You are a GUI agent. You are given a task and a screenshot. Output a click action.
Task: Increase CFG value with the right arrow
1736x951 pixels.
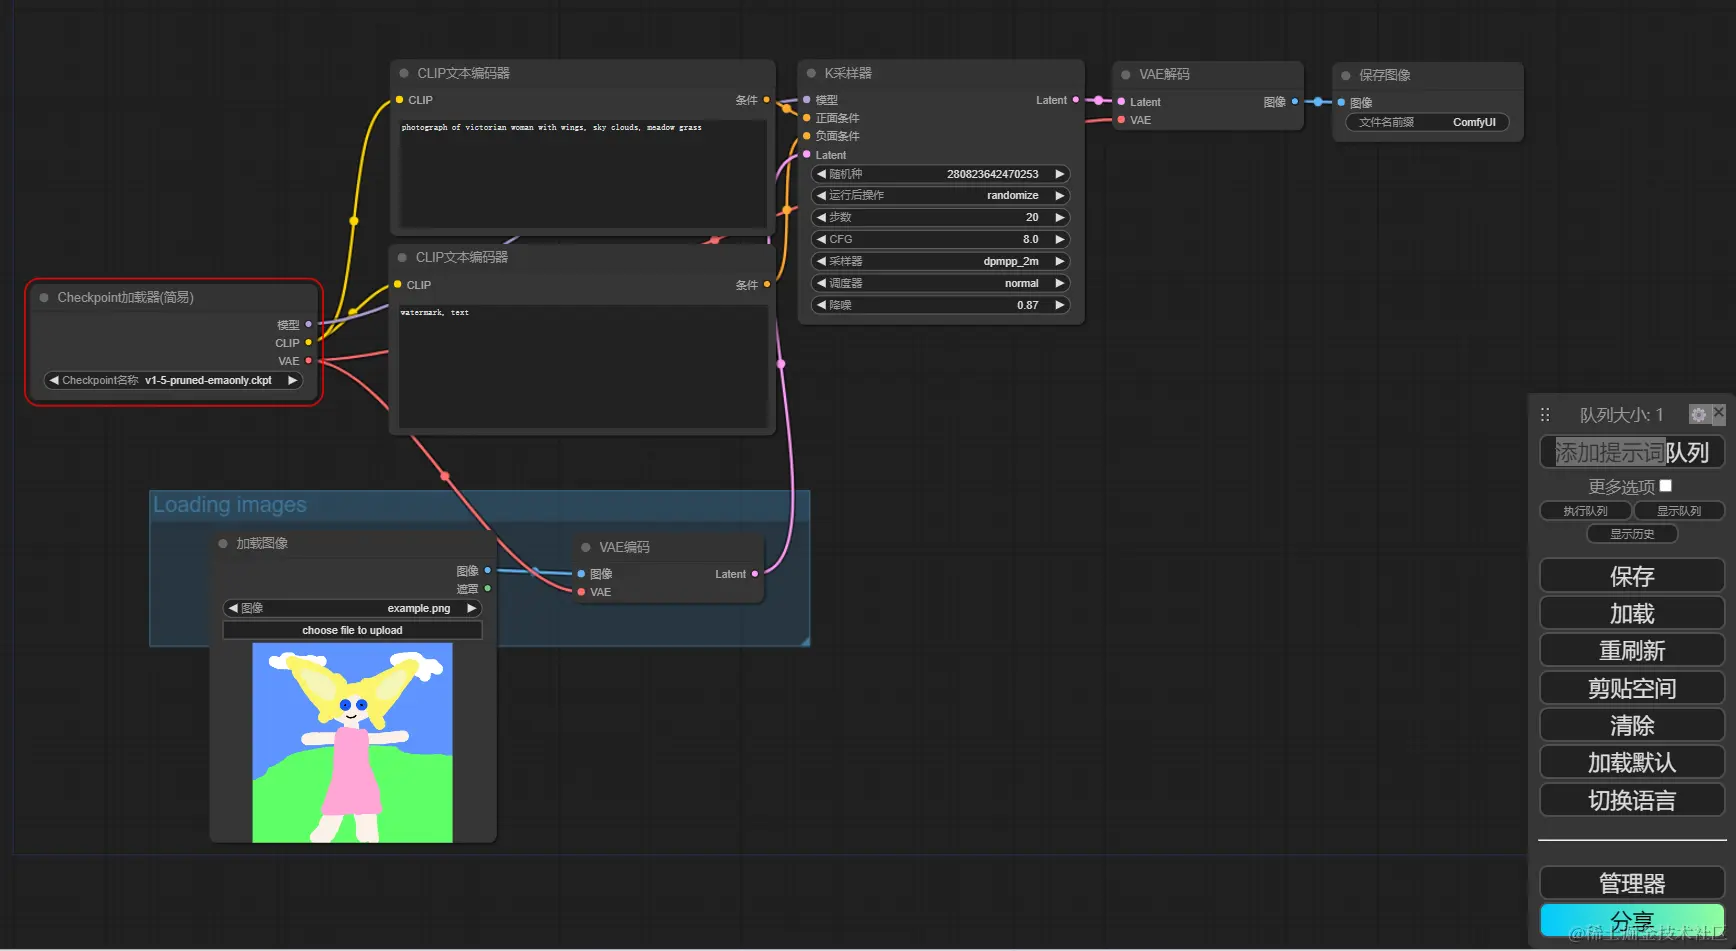click(1060, 239)
